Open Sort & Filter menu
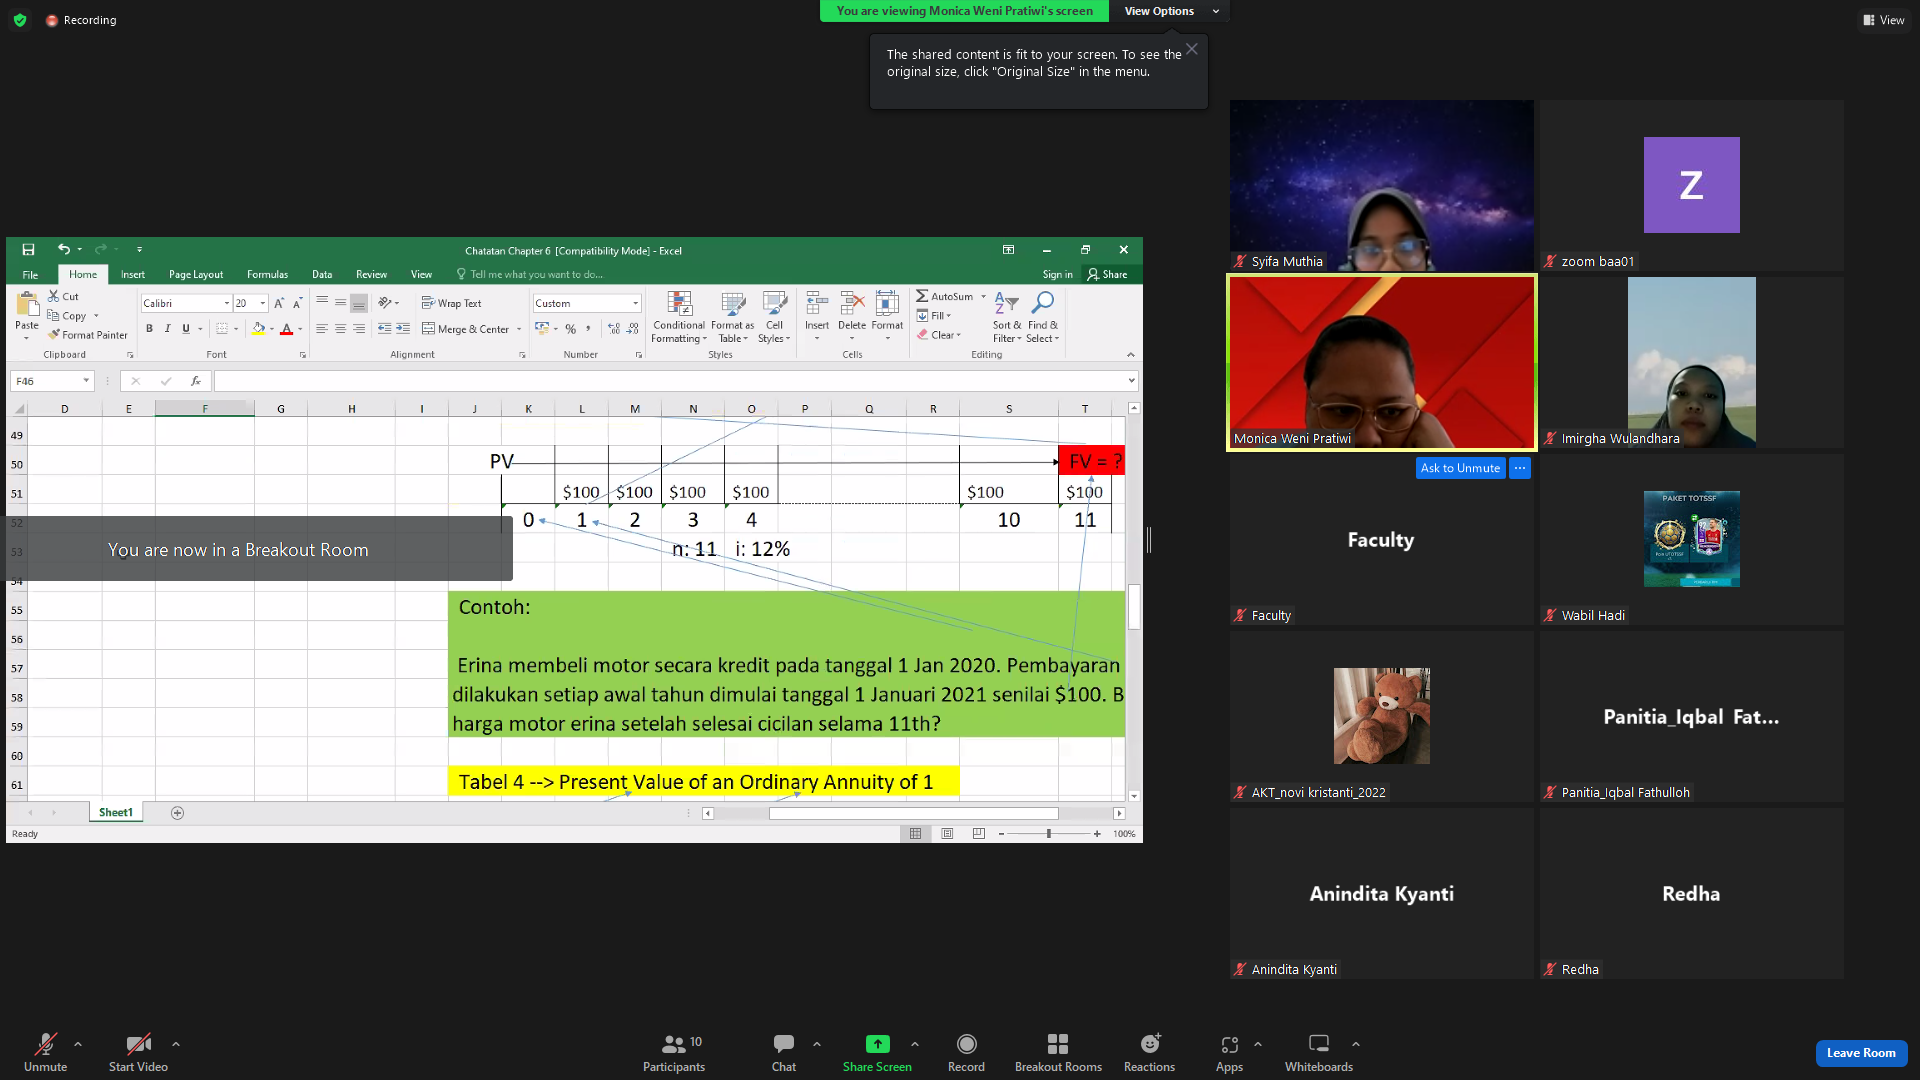This screenshot has width=1920, height=1080. coord(1007,318)
